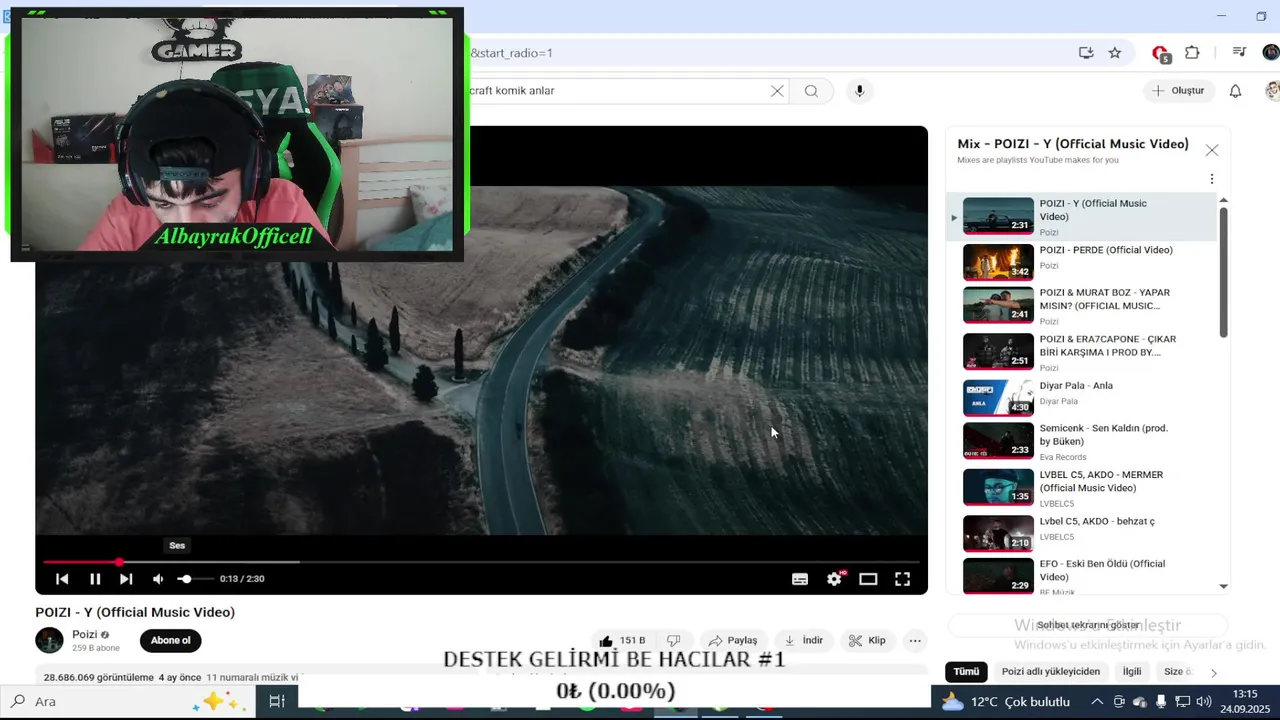Open the browser profile avatar

coord(1271,53)
